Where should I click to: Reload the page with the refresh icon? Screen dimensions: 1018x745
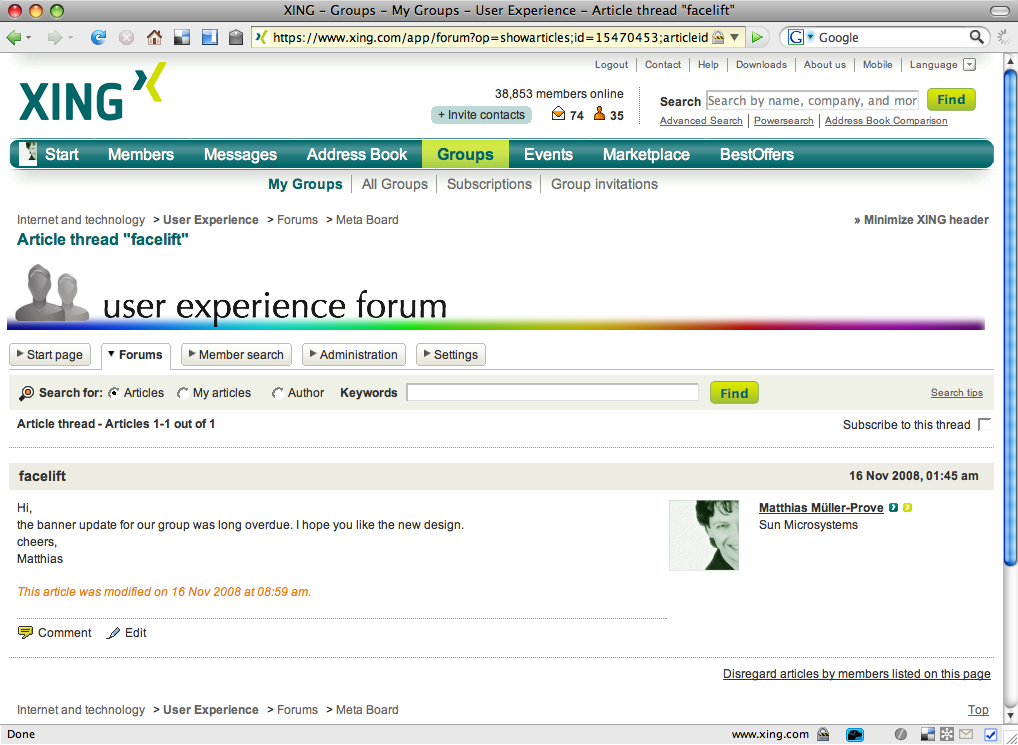click(98, 38)
